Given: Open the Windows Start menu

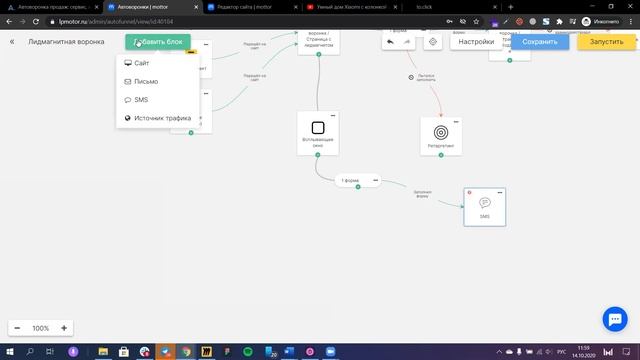Looking at the screenshot, I should 10,351.
